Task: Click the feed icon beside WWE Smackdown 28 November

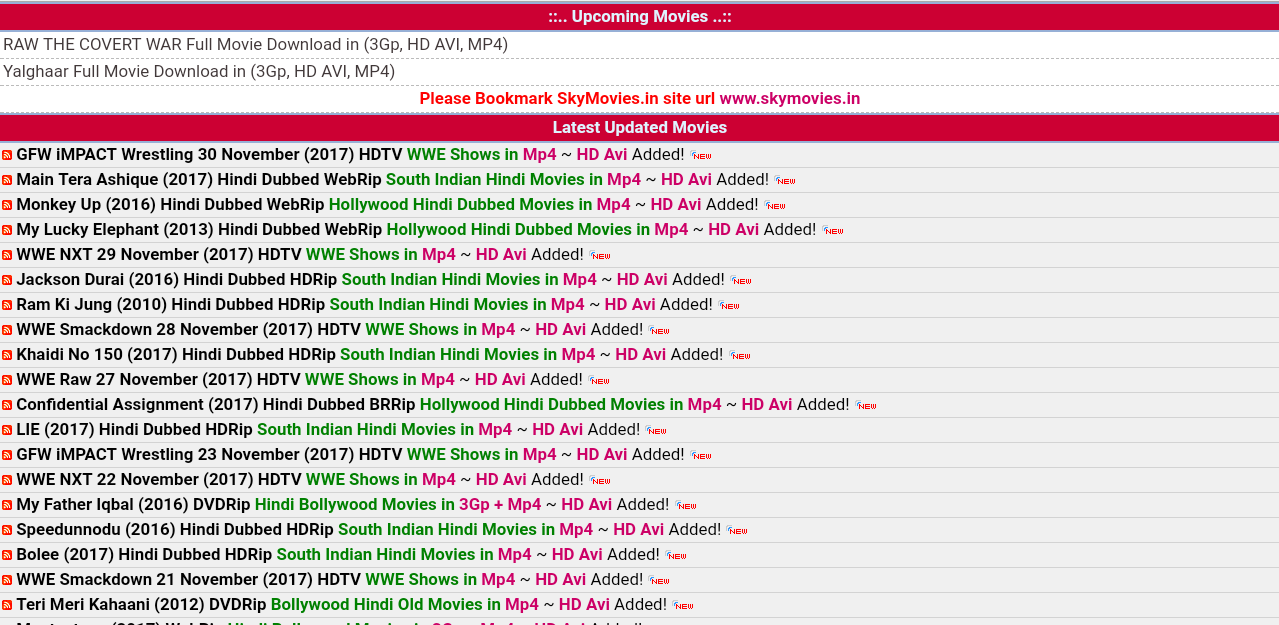Action: 7,330
